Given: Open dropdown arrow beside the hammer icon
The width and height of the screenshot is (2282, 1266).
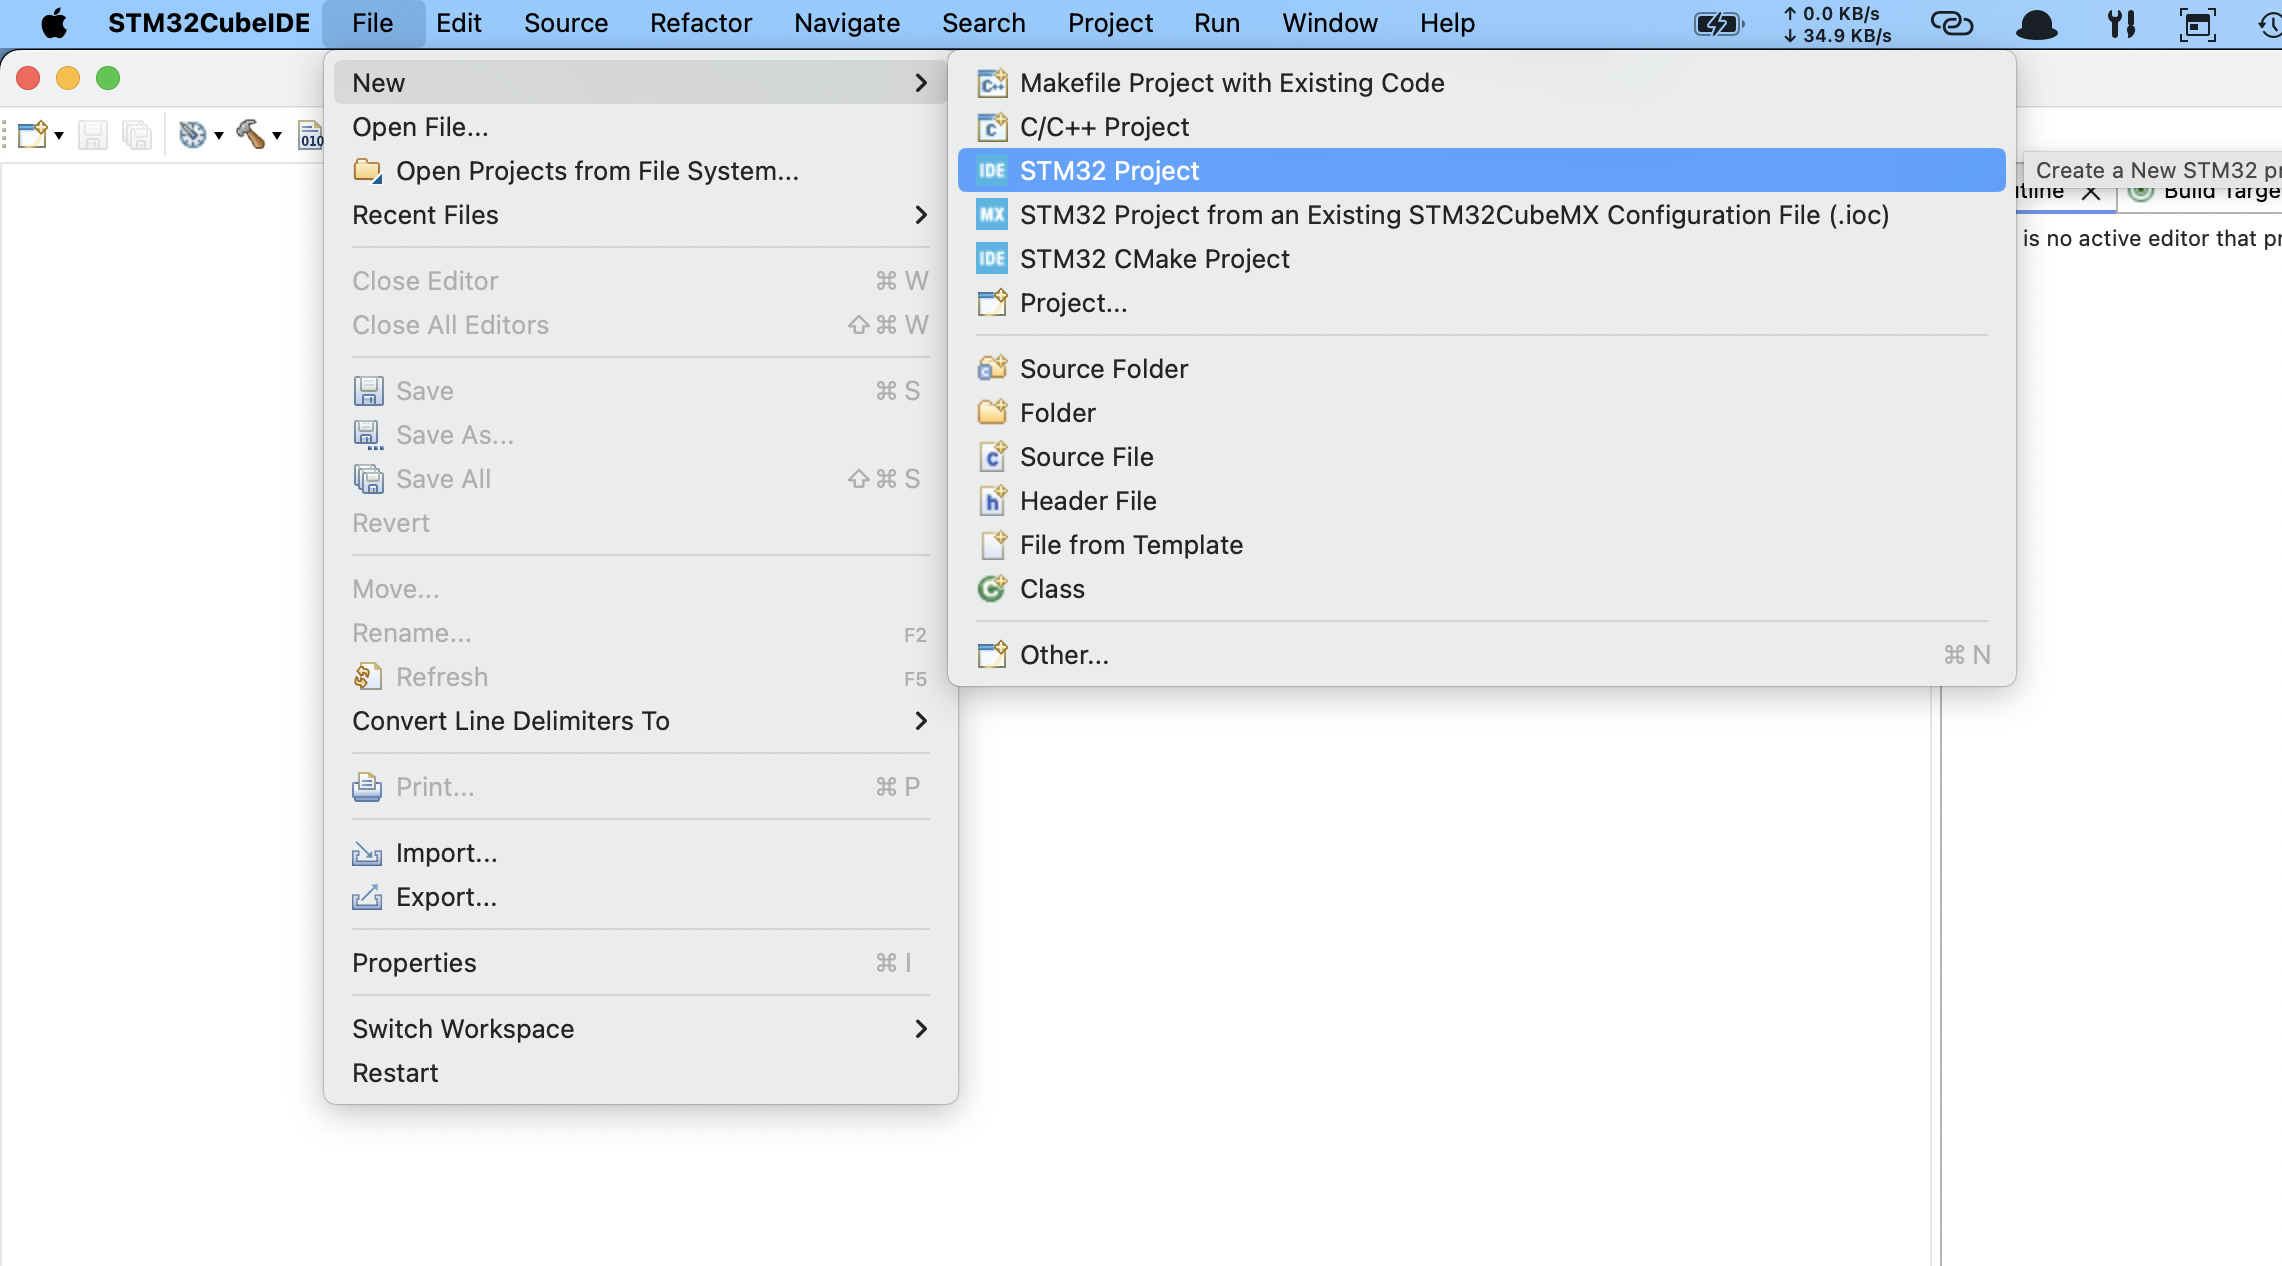Looking at the screenshot, I should [x=277, y=135].
